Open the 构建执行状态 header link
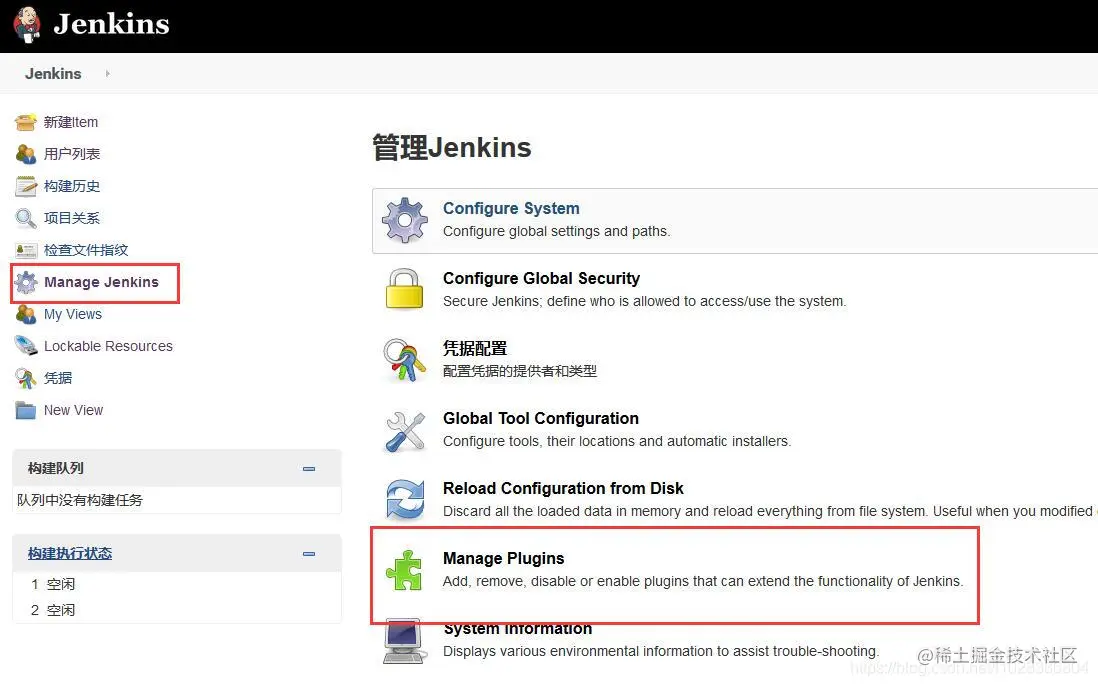Viewport: 1098px width, 686px height. point(70,554)
